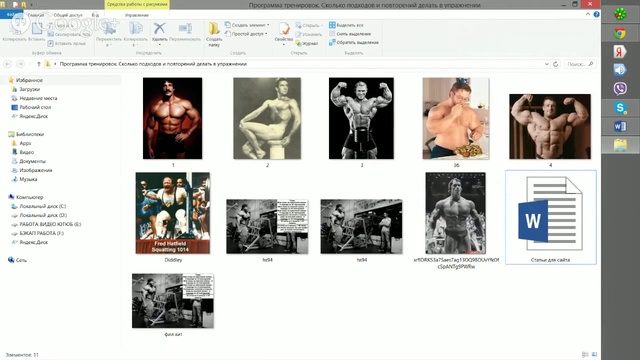
Task: Switch to details view in status bar
Action: point(585,355)
